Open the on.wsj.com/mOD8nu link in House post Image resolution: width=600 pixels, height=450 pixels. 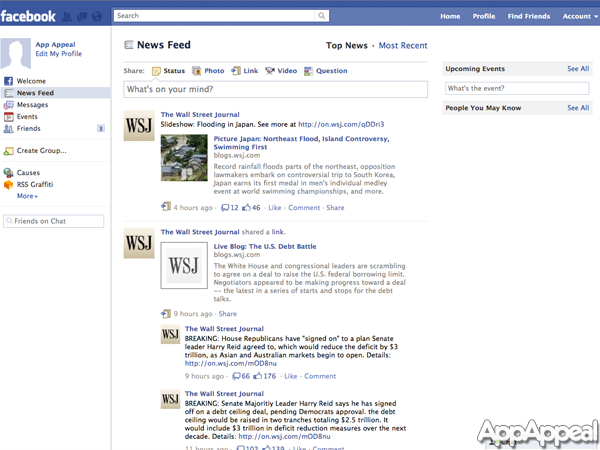pos(231,364)
